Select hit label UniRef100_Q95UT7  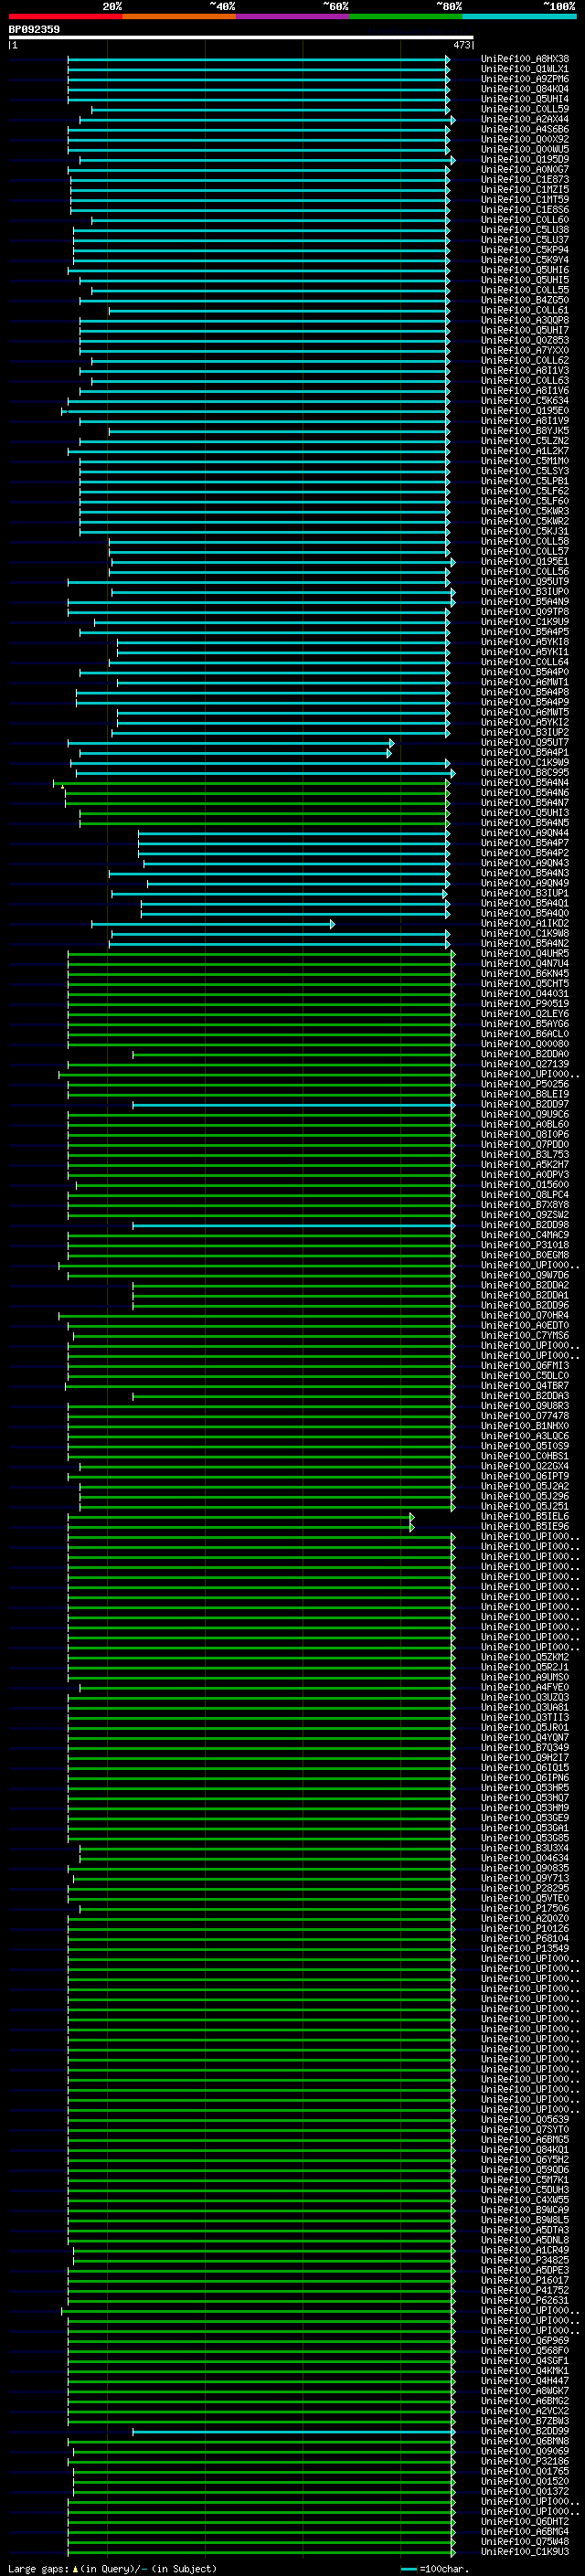point(525,743)
